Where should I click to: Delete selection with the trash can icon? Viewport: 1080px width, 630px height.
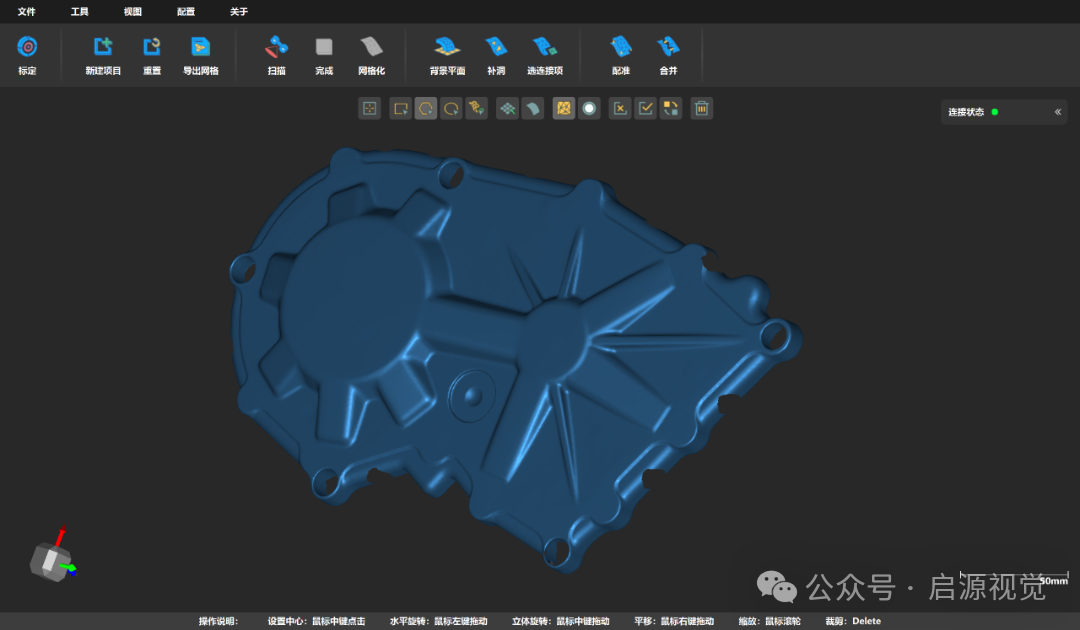pos(702,108)
